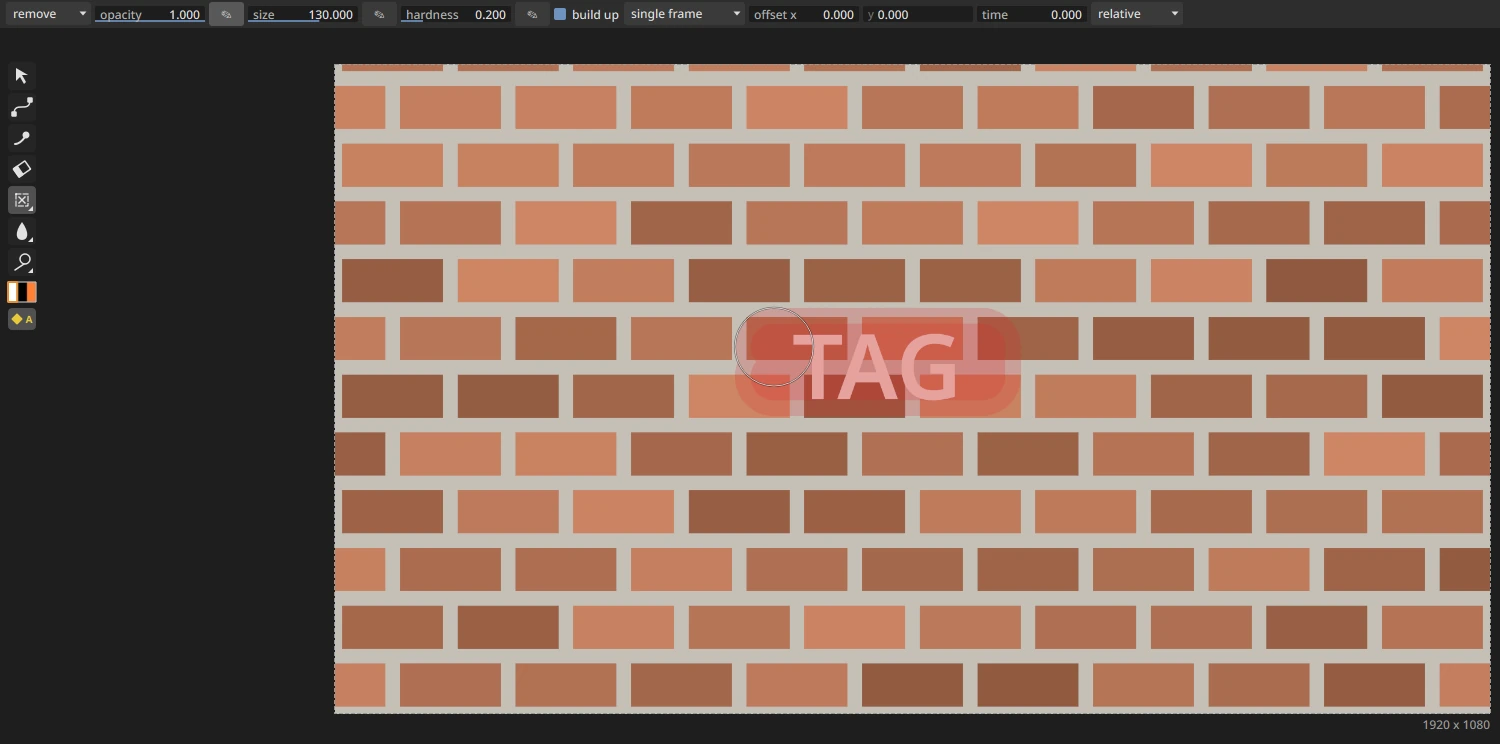Click the hardness slider field
The image size is (1500, 744).
(x=456, y=14)
